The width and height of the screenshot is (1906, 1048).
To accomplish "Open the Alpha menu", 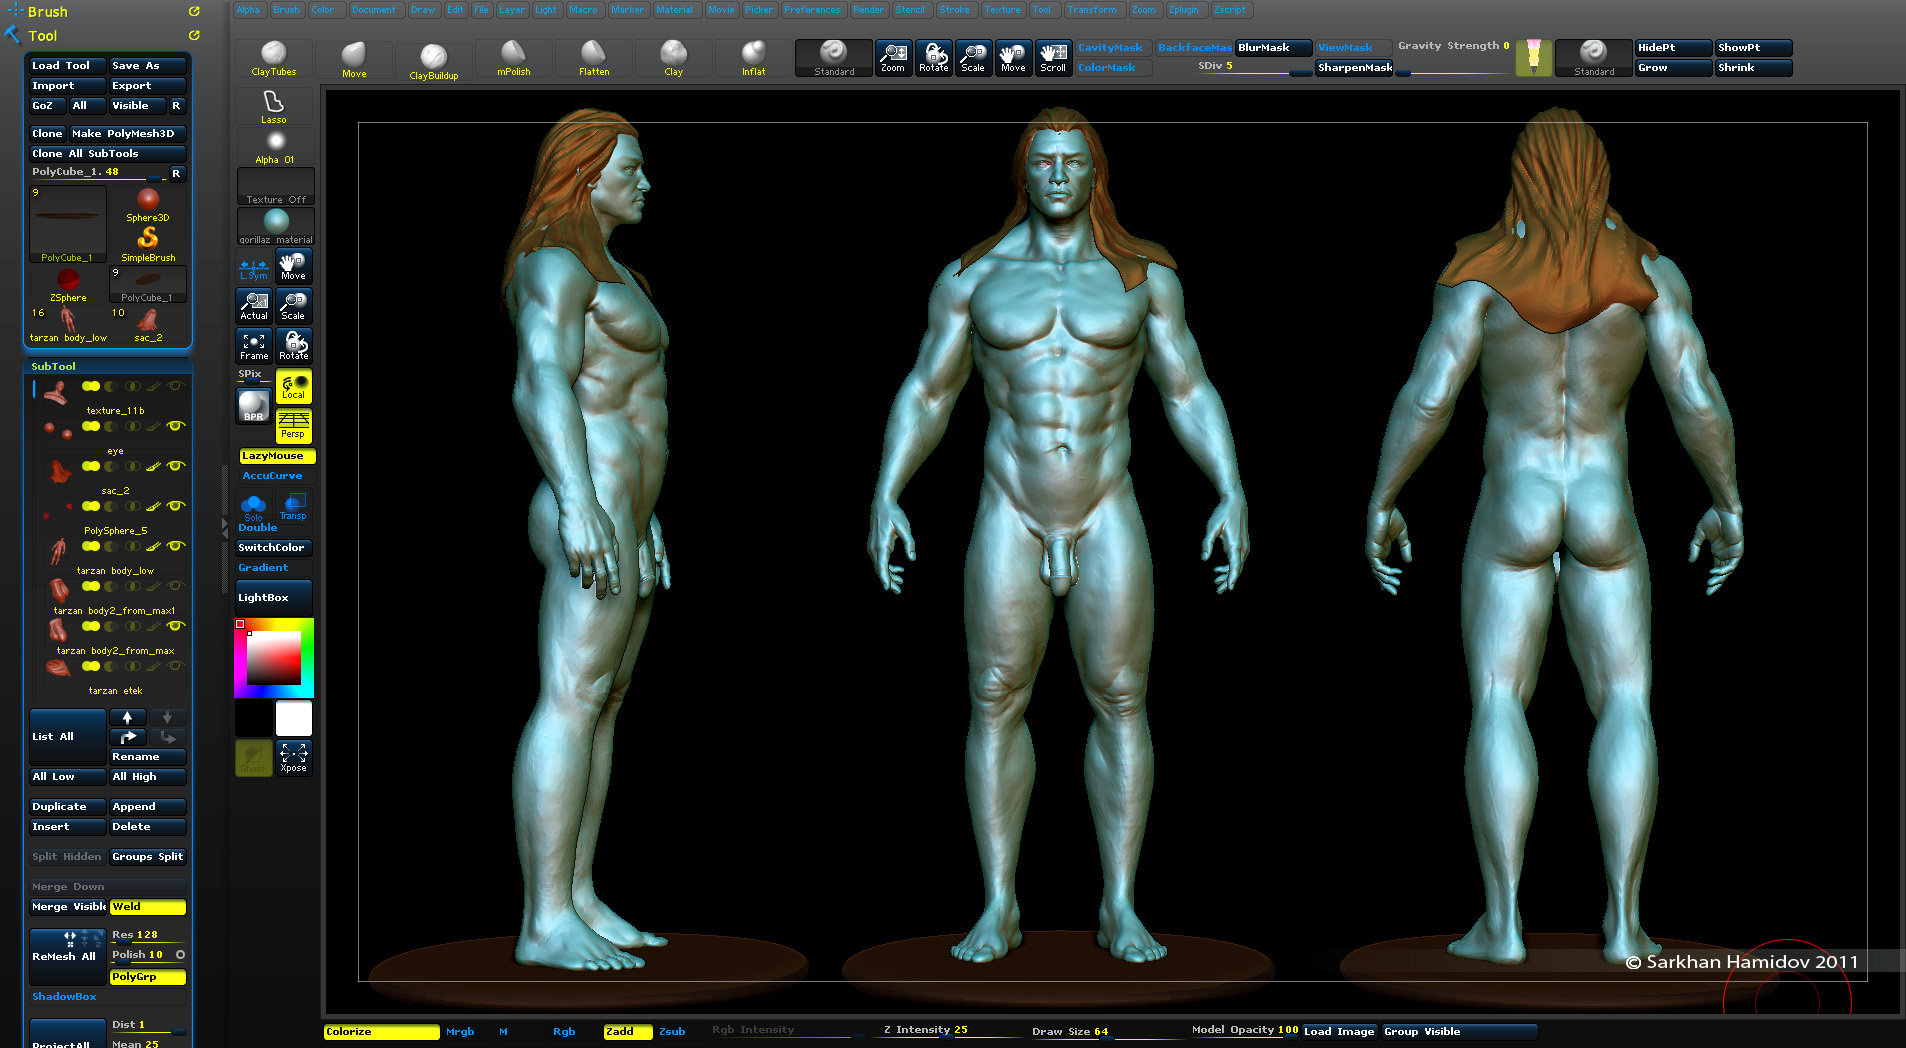I will pos(248,10).
